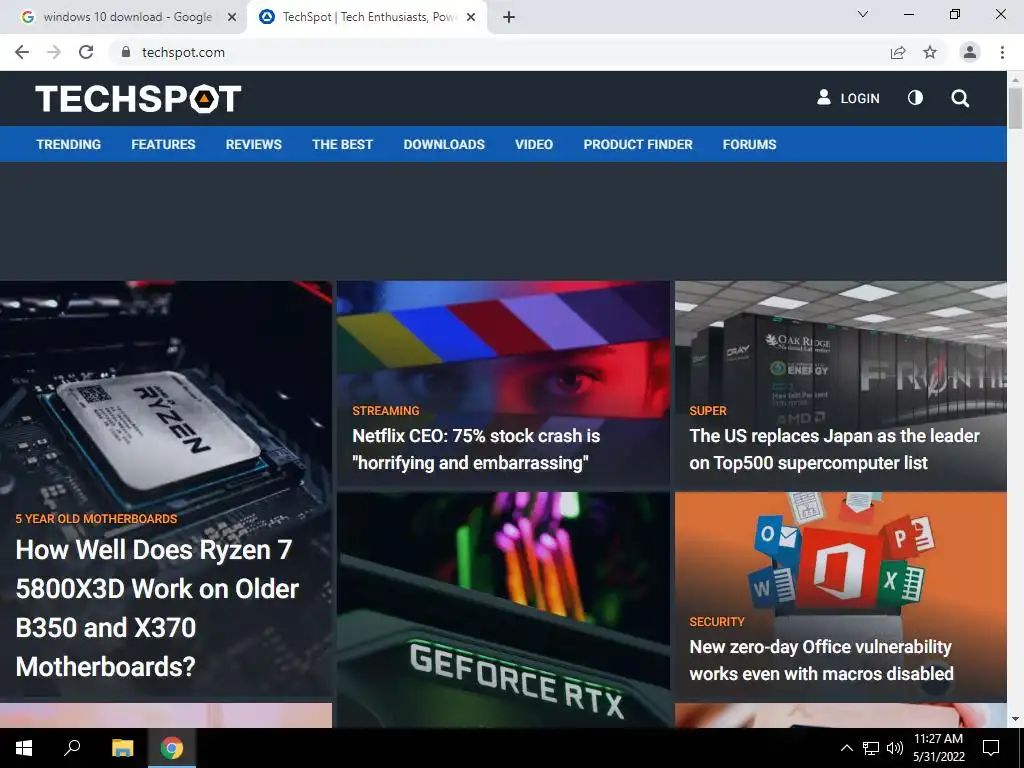Open the Windows notification center icon
The image size is (1024, 768).
991,748
